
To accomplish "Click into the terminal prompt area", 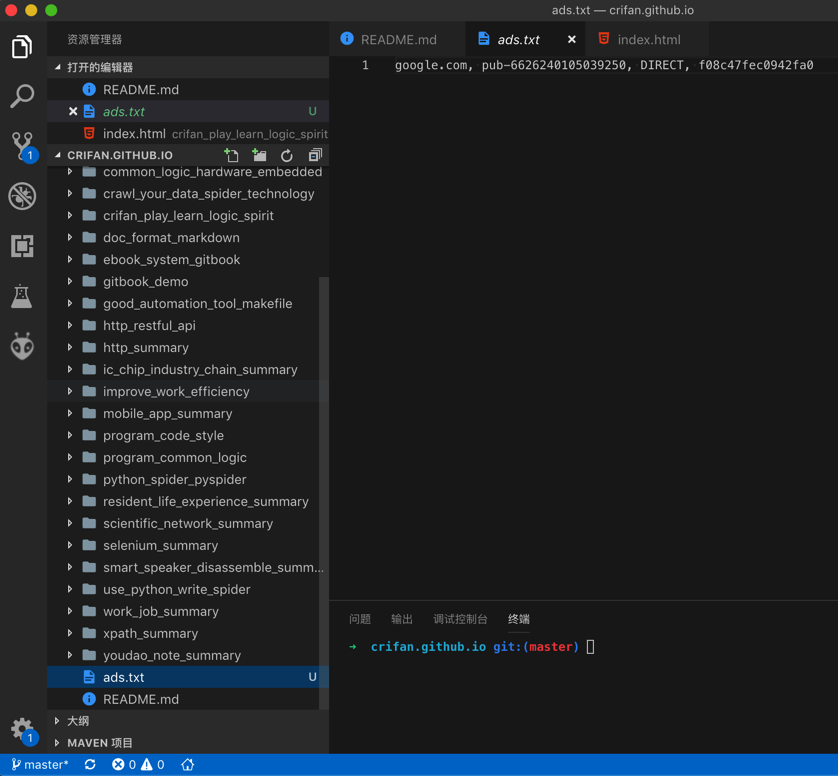I will [x=591, y=647].
